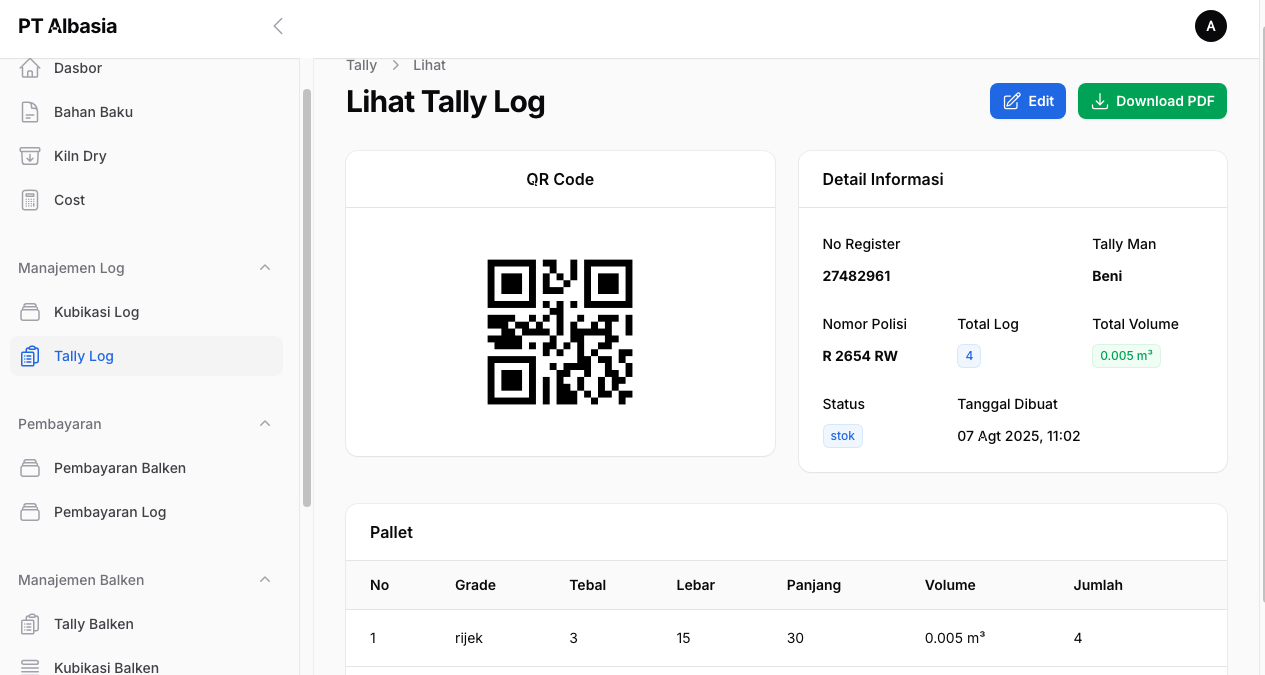Click the Kiln Dry archive icon
This screenshot has width=1265, height=675.
pyautogui.click(x=30, y=156)
